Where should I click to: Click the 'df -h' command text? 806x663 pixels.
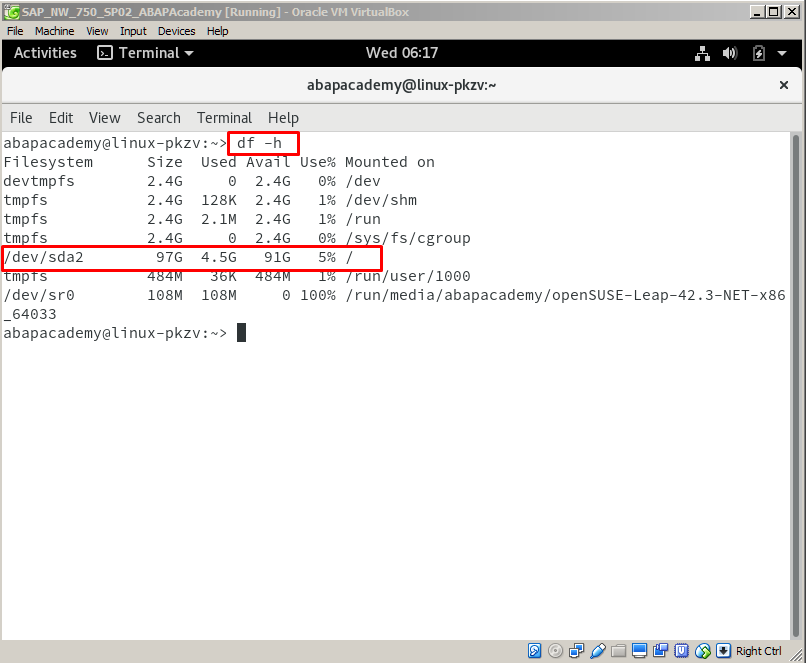click(x=259, y=143)
